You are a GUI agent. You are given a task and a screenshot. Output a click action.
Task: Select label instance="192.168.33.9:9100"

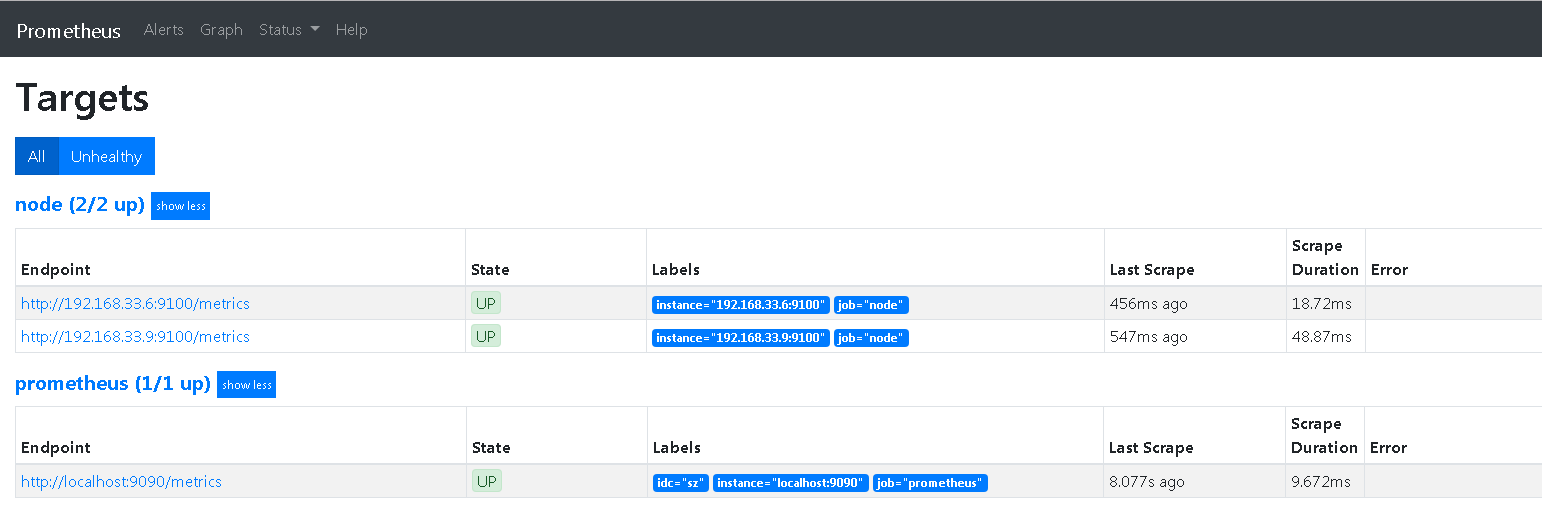pos(741,338)
